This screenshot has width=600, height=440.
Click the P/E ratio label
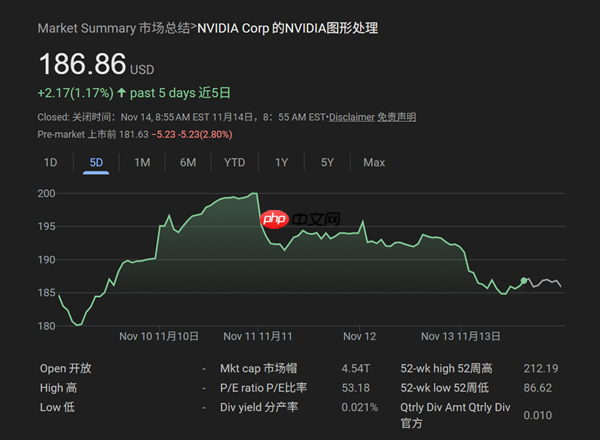pyautogui.click(x=263, y=388)
